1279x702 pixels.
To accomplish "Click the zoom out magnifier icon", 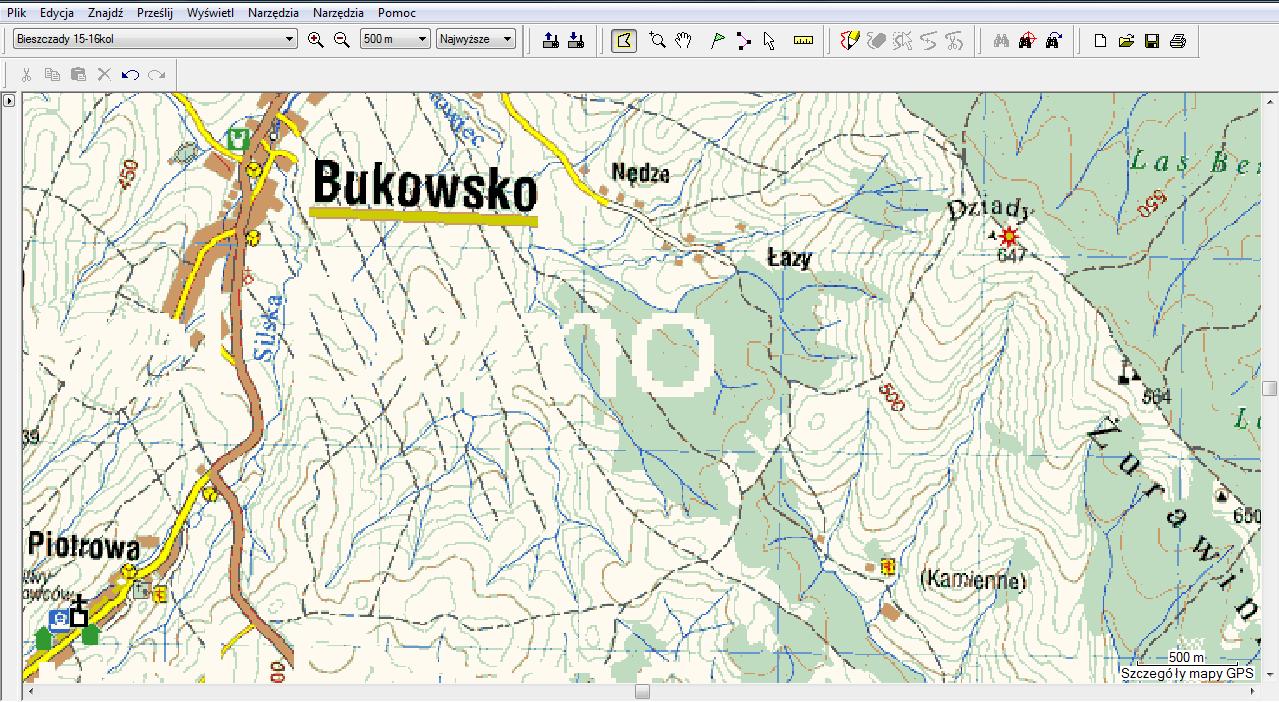I will click(342, 40).
